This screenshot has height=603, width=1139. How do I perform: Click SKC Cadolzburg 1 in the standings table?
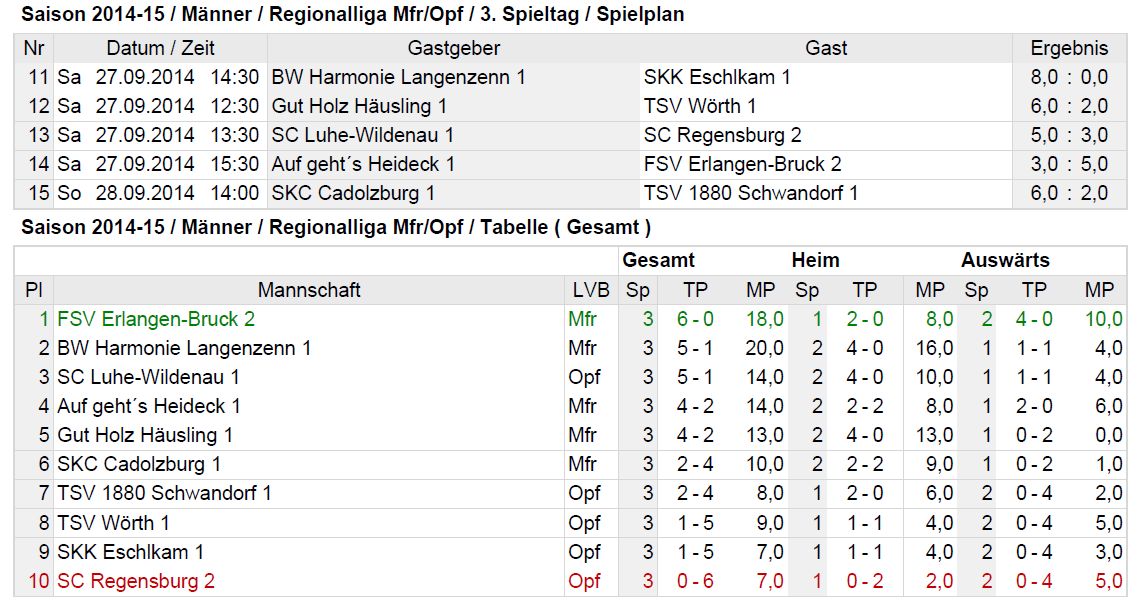[139, 464]
